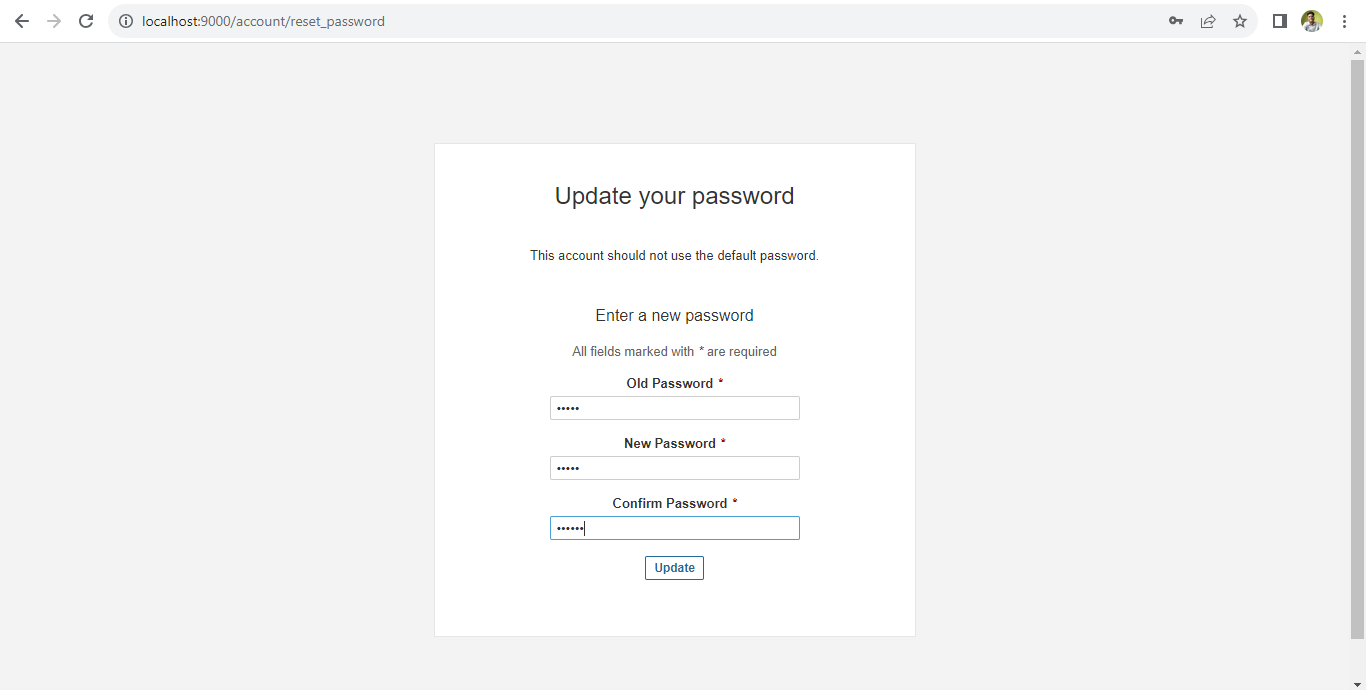The width and height of the screenshot is (1366, 690).
Task: View site information for localhost
Action: click(126, 21)
